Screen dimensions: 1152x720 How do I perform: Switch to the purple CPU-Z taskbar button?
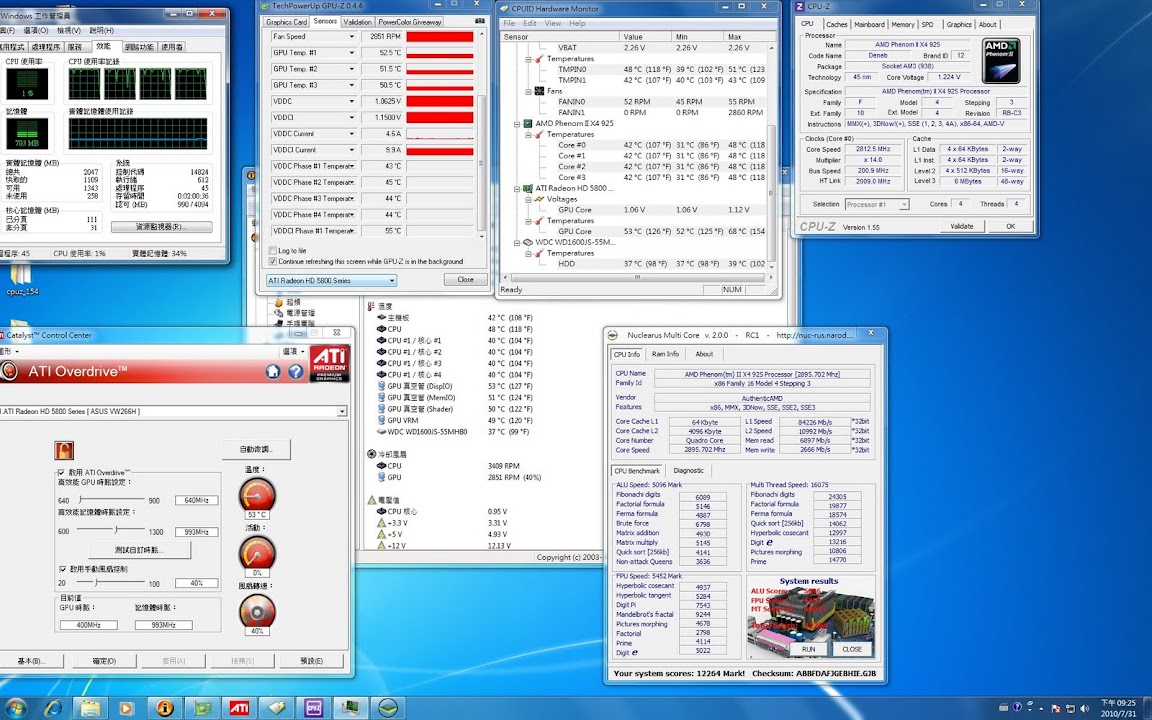tap(313, 708)
